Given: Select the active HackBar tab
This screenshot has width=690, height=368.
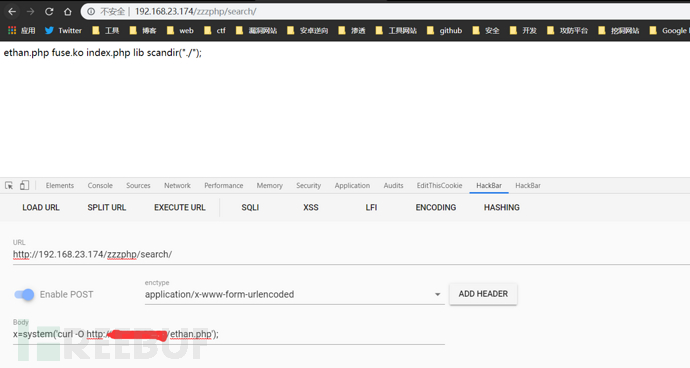Looking at the screenshot, I should [489, 185].
